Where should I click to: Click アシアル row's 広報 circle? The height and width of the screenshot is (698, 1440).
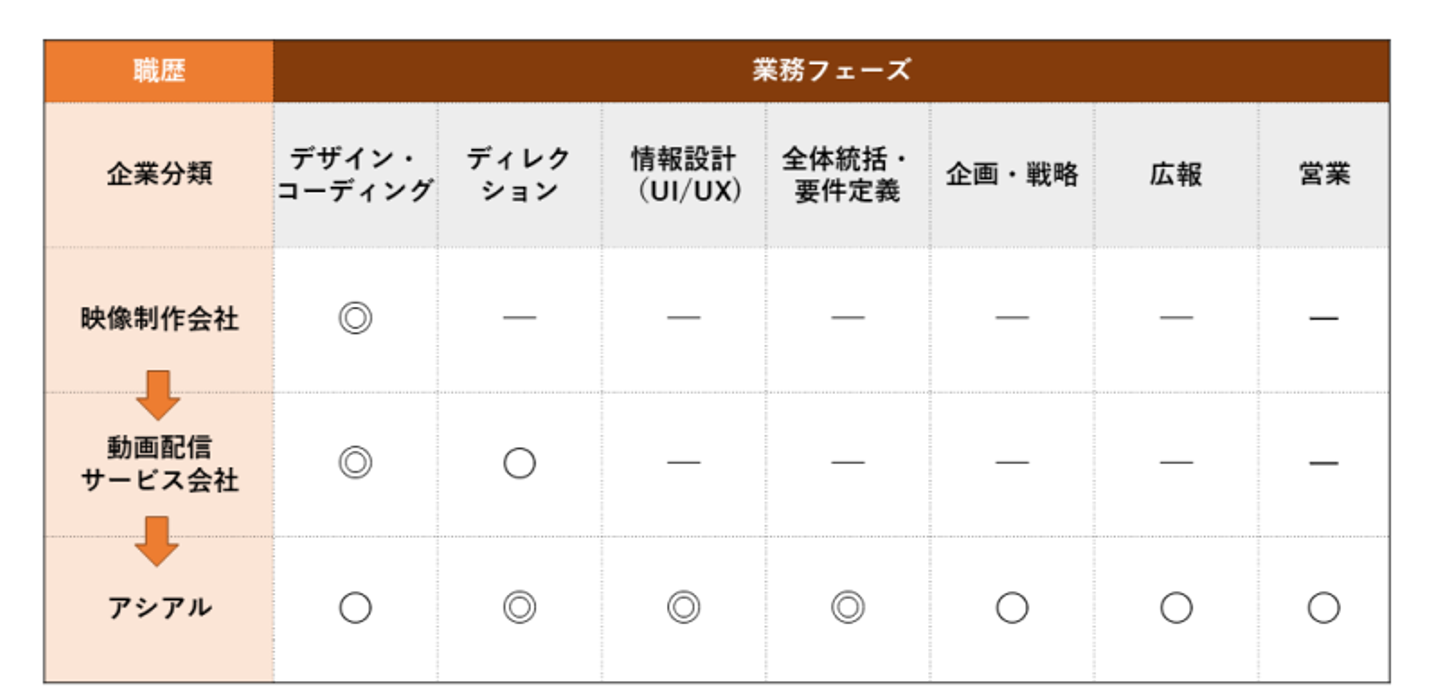tap(1176, 607)
